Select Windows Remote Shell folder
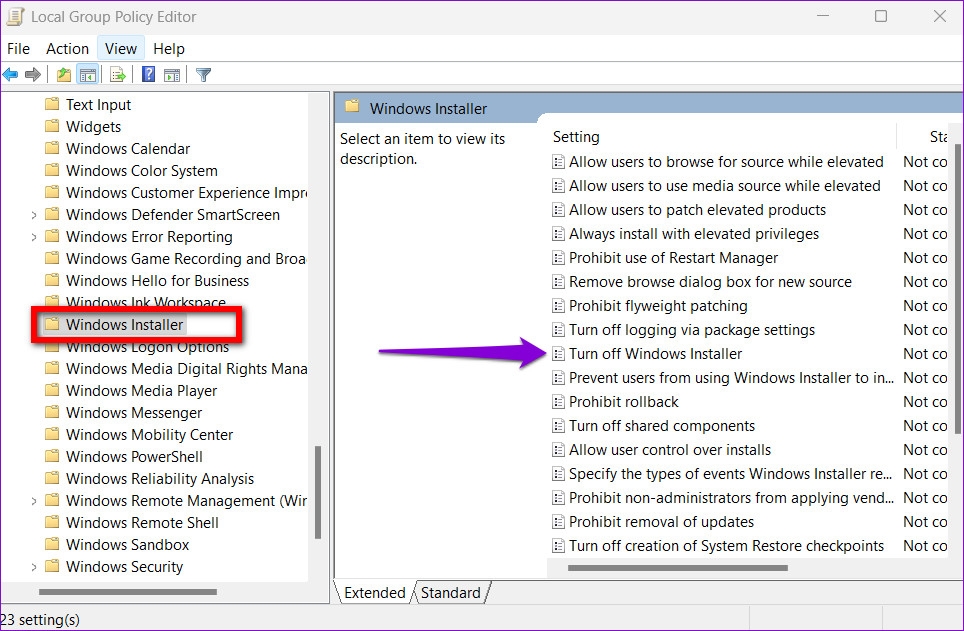 click(x=143, y=523)
